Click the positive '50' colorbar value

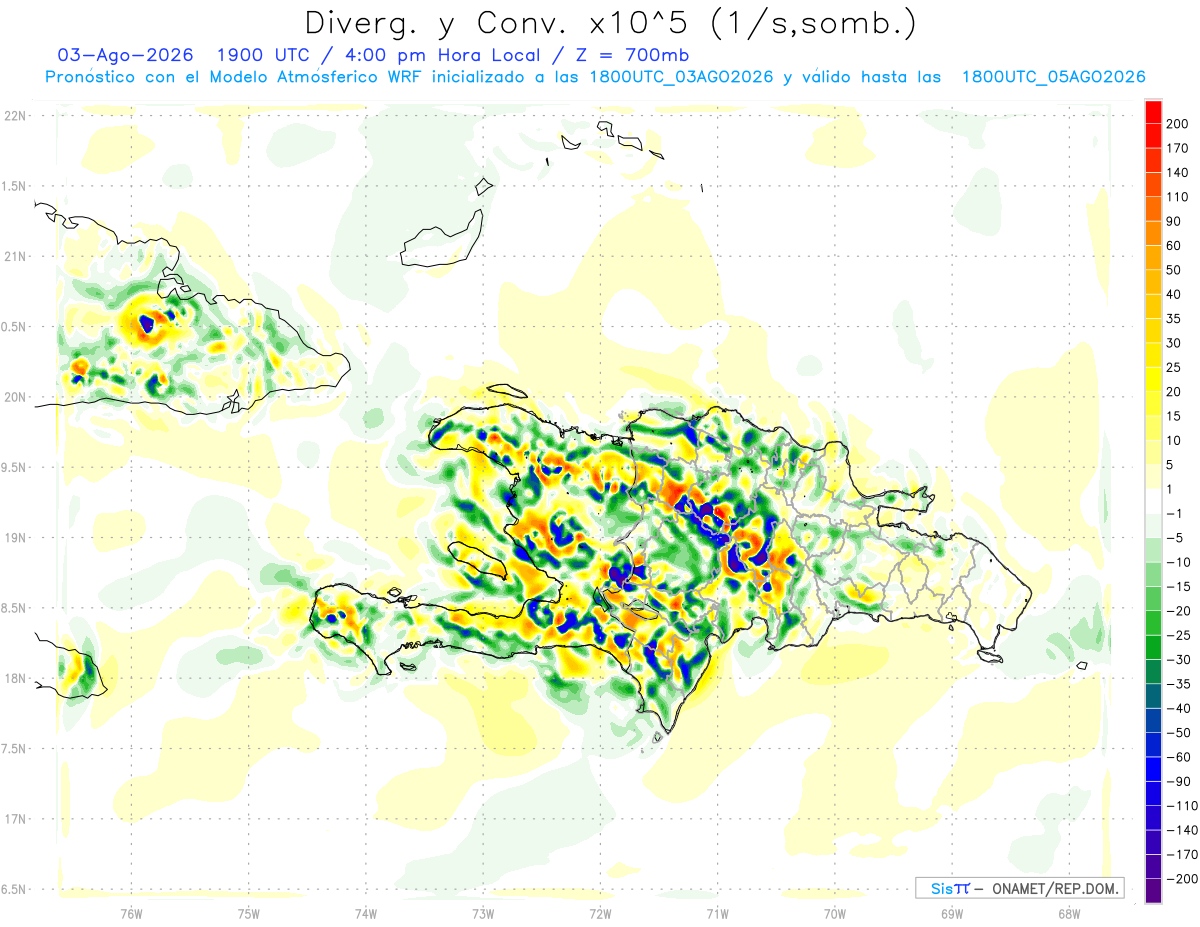point(1174,270)
